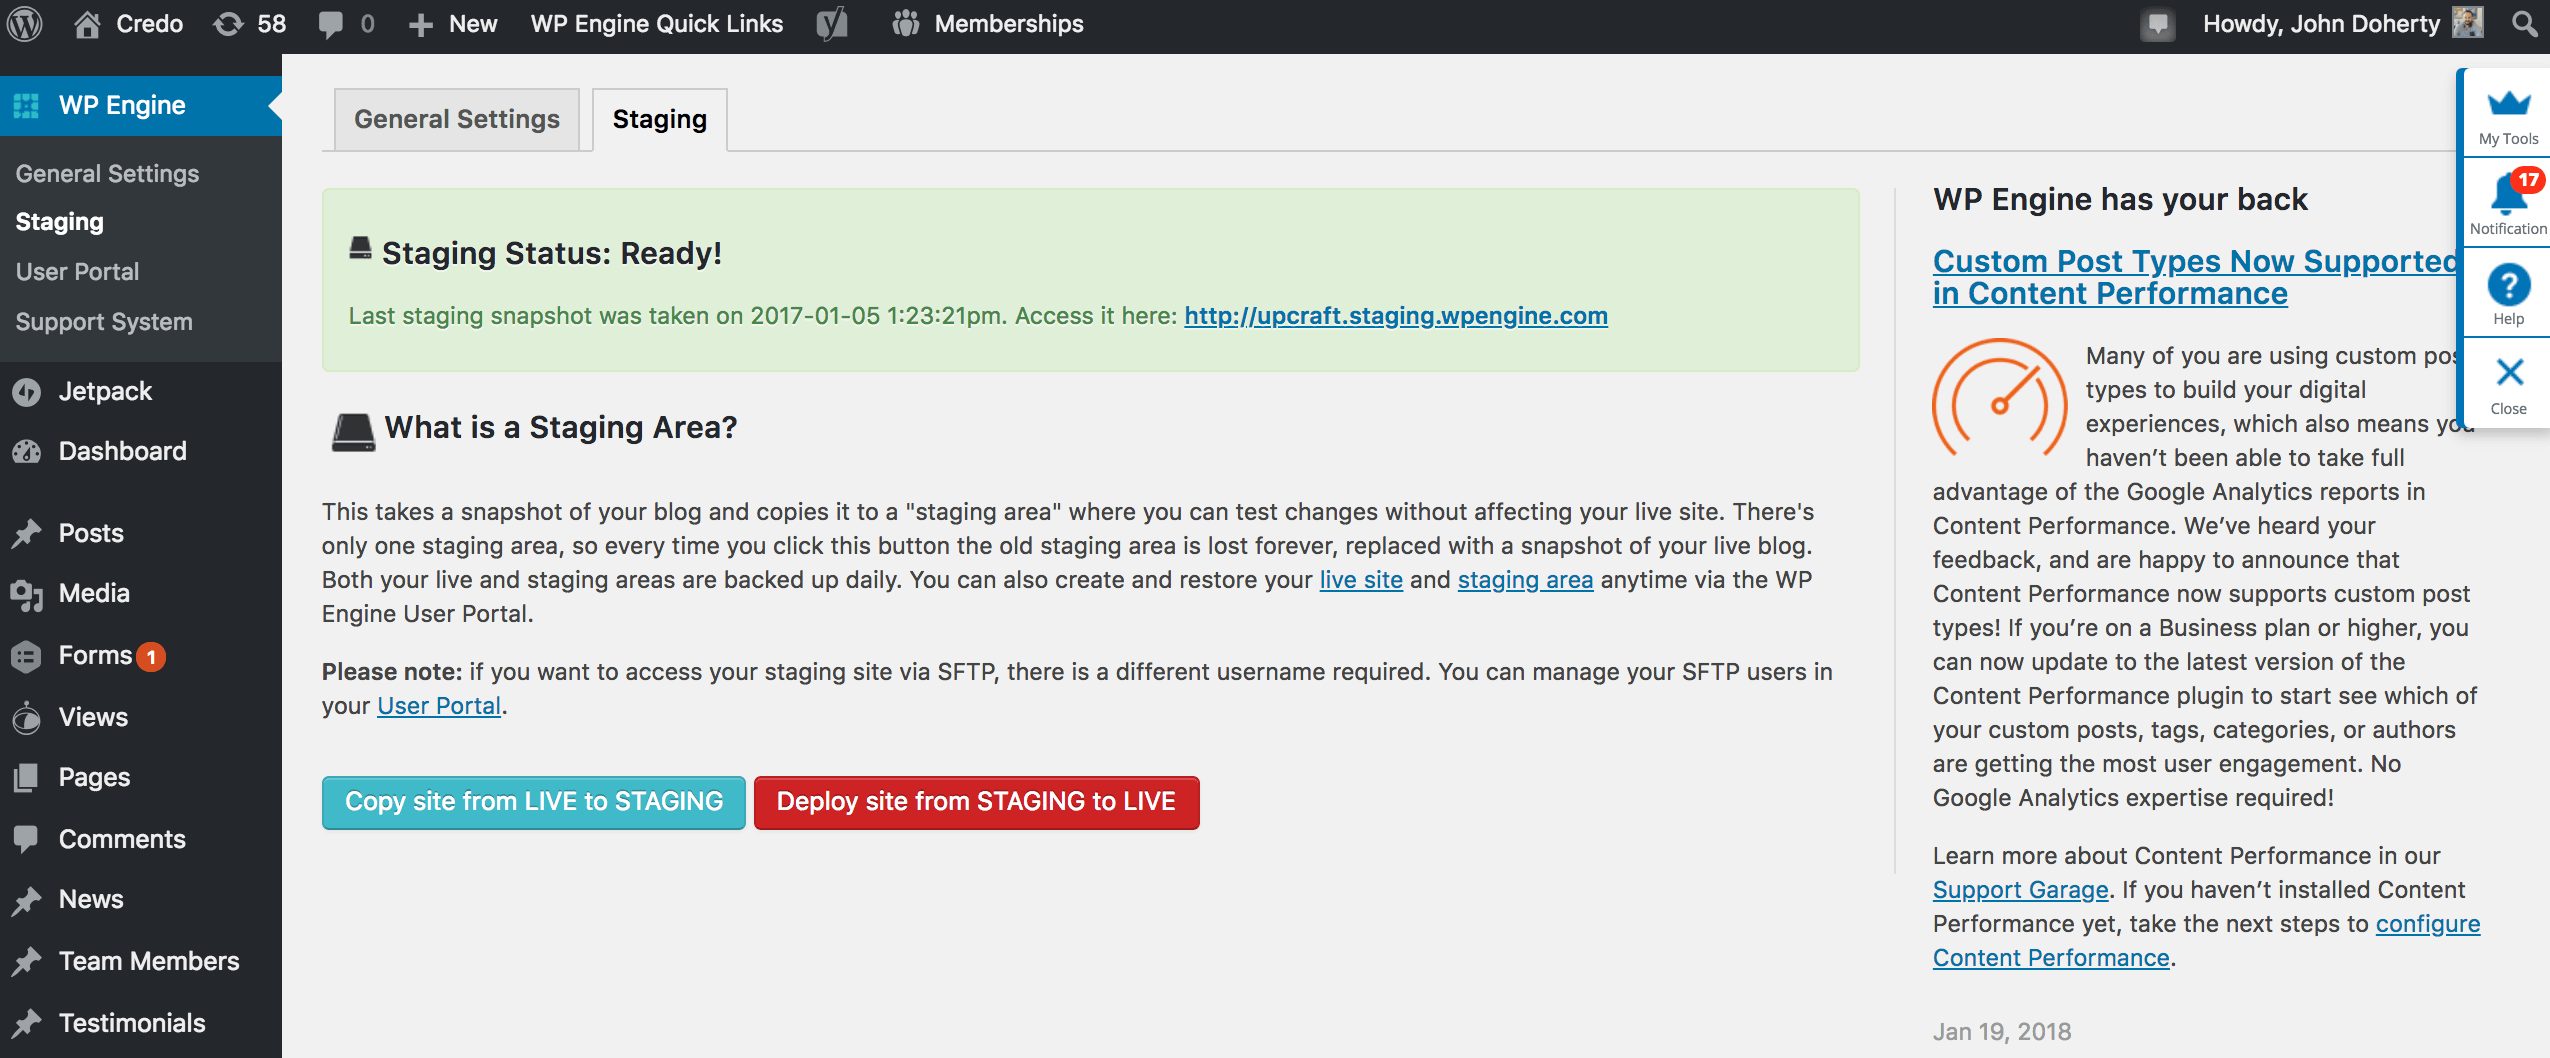Viewport: 2550px width, 1058px height.
Task: Open Staging in sidebar submenu
Action: point(60,222)
